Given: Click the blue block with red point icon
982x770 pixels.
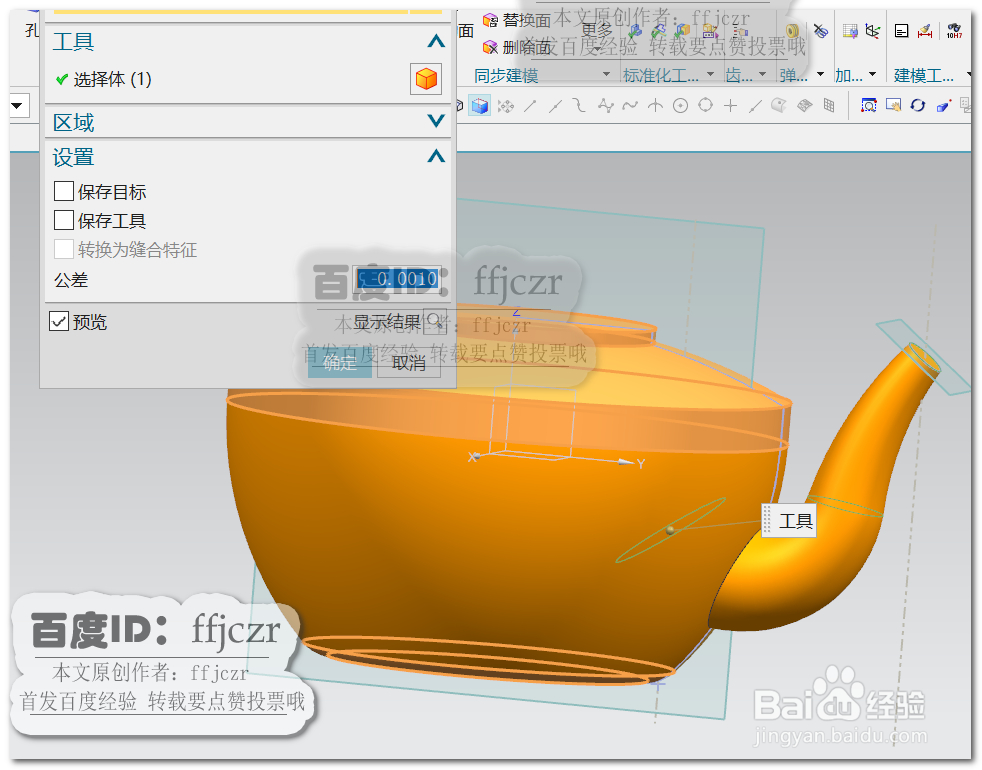Looking at the screenshot, I should click(x=943, y=105).
